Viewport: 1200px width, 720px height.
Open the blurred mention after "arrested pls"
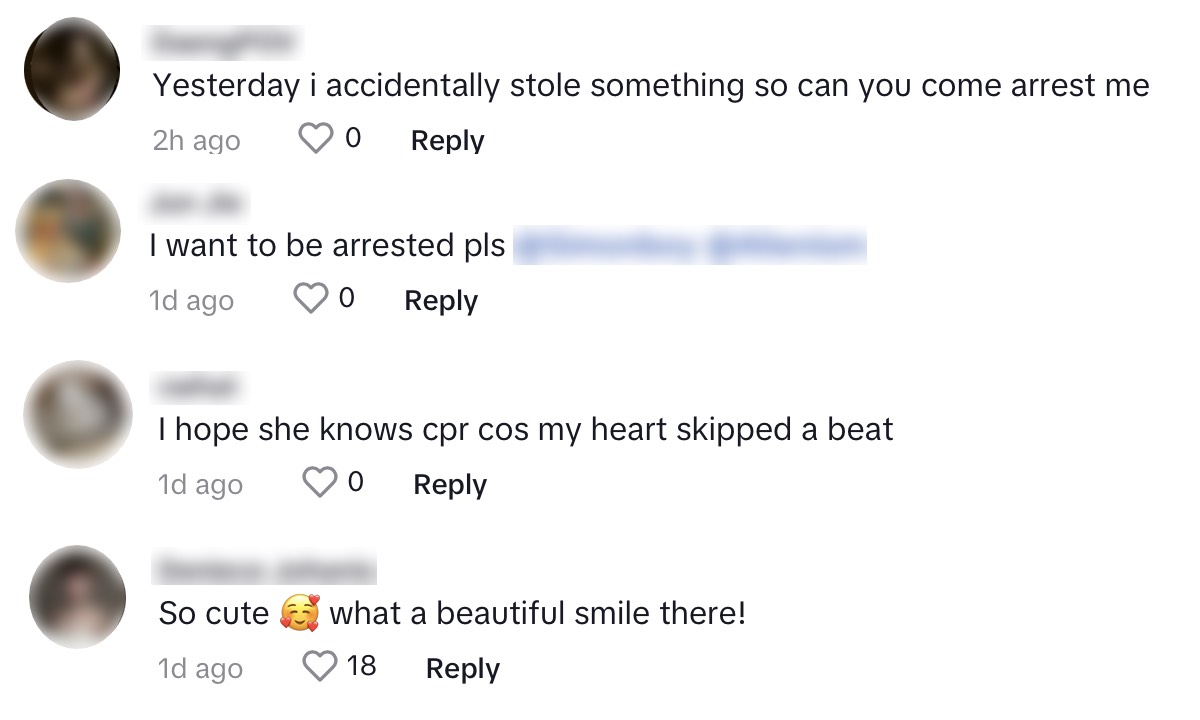coord(688,246)
